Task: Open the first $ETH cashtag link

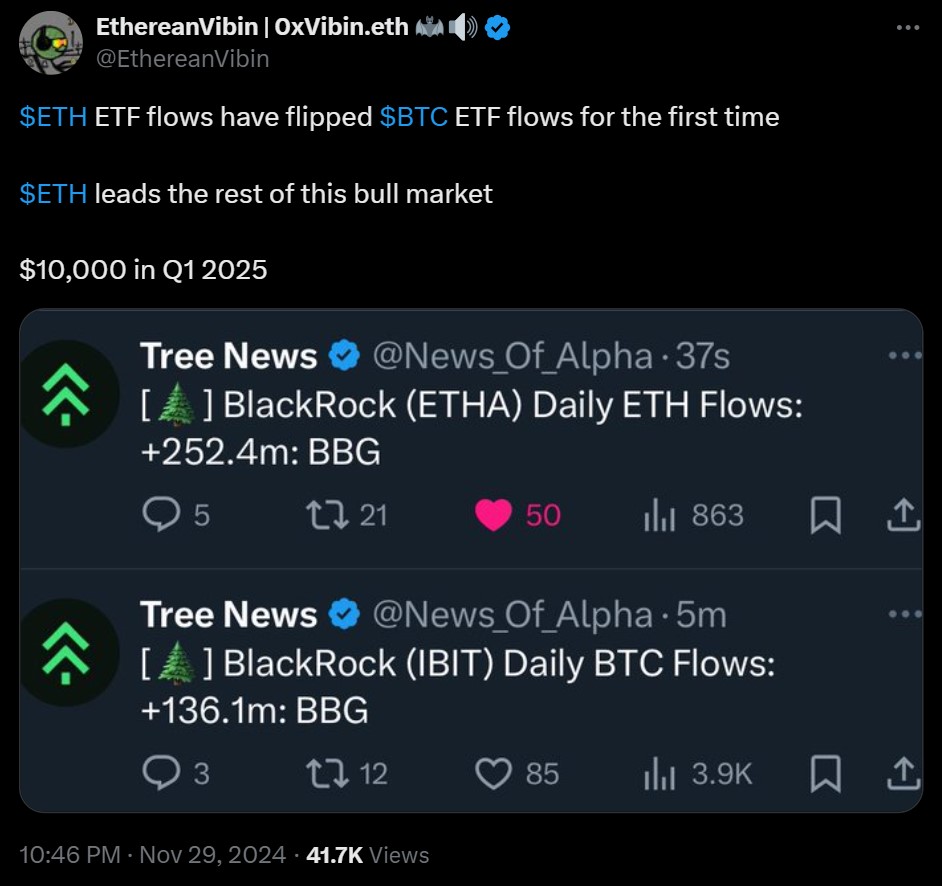Action: click(x=53, y=117)
